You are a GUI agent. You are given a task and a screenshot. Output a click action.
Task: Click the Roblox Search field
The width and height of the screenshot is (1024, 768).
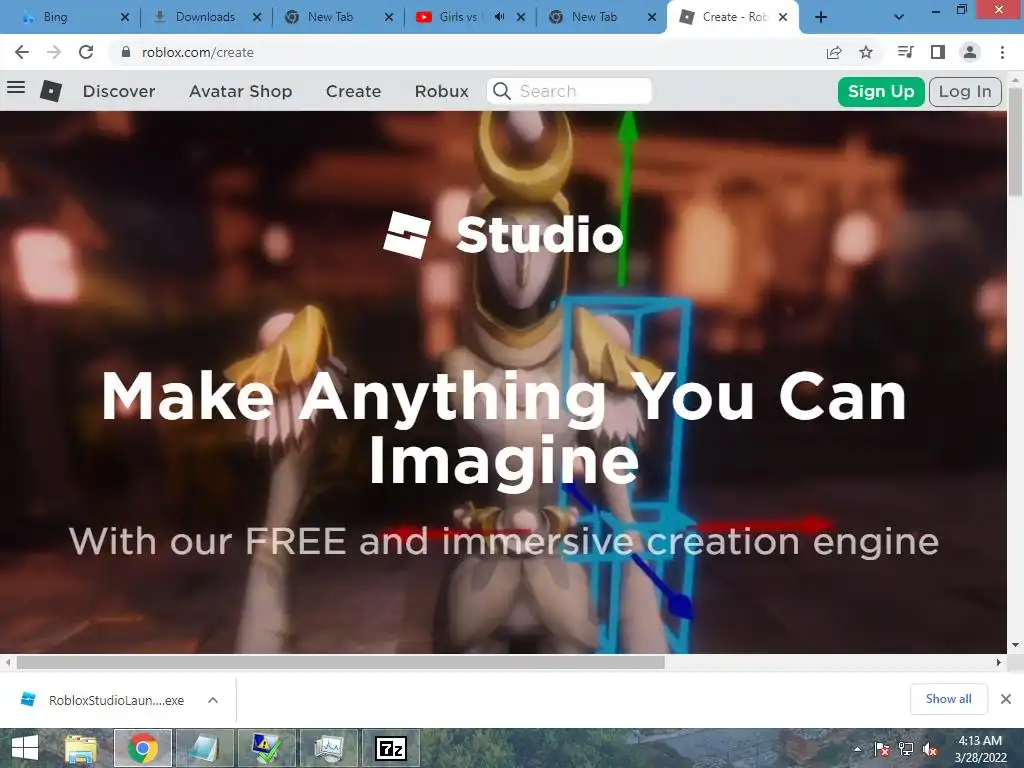[569, 91]
